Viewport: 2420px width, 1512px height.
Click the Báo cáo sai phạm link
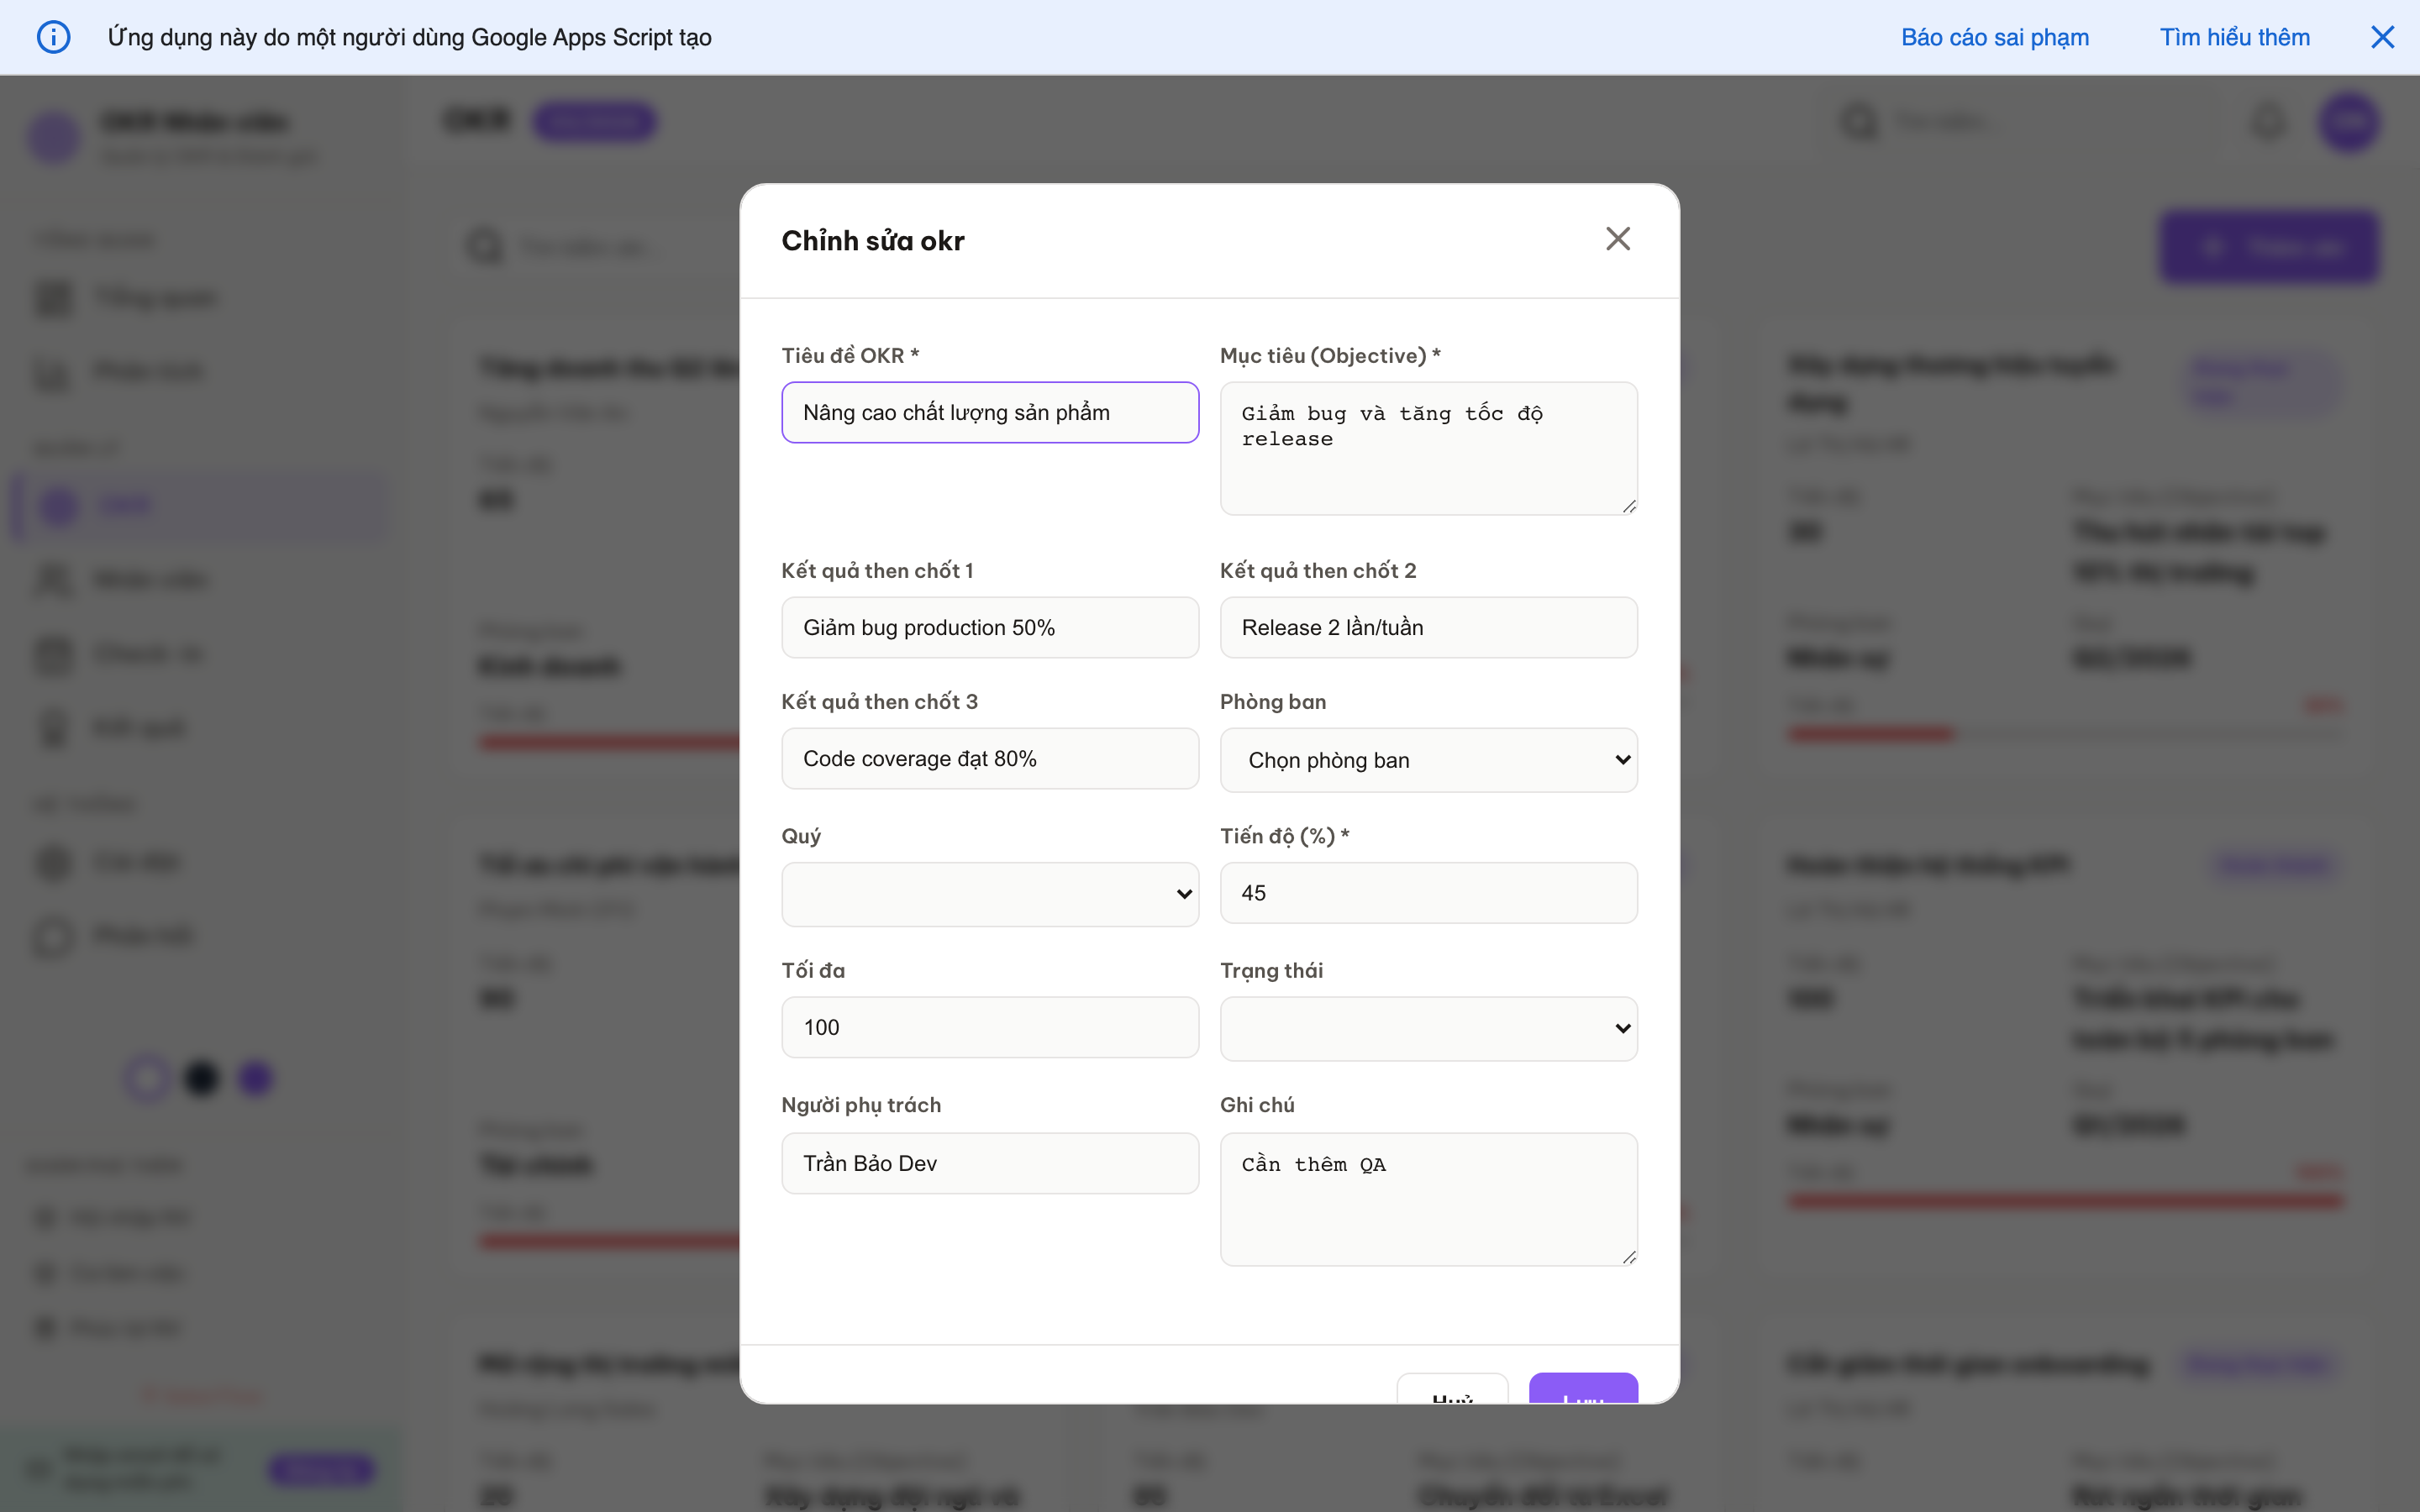click(x=1994, y=37)
